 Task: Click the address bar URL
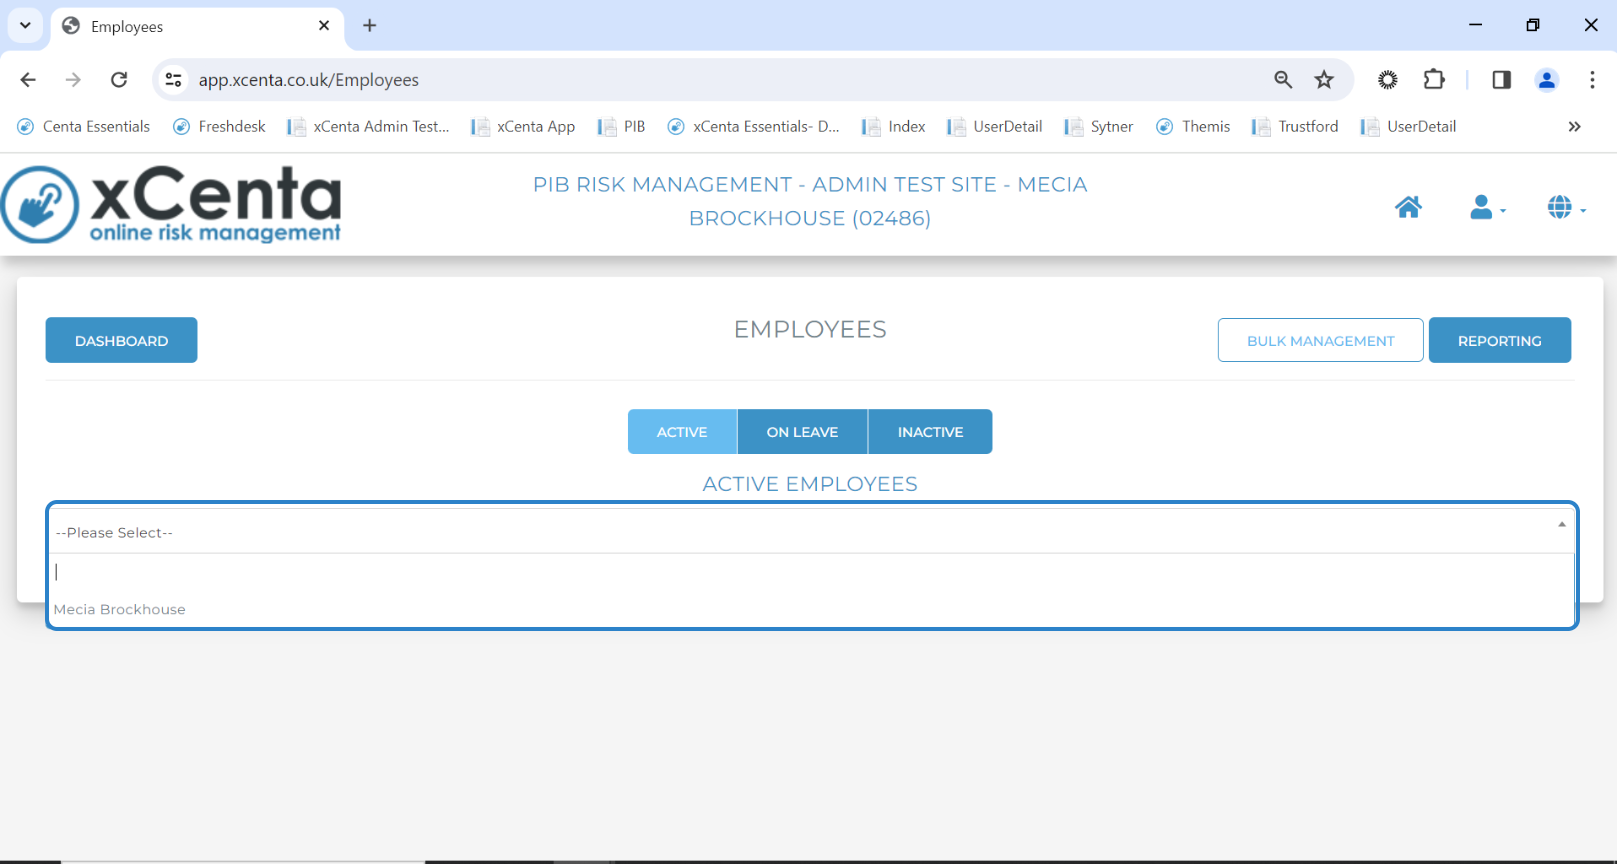308,80
